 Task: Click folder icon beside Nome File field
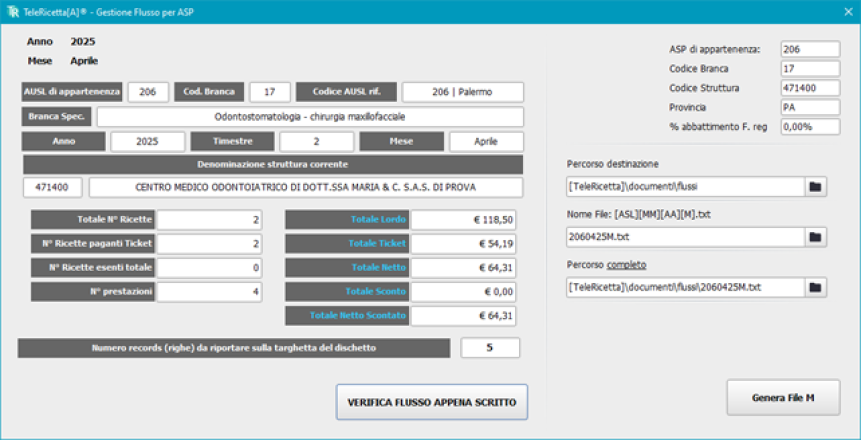point(817,237)
